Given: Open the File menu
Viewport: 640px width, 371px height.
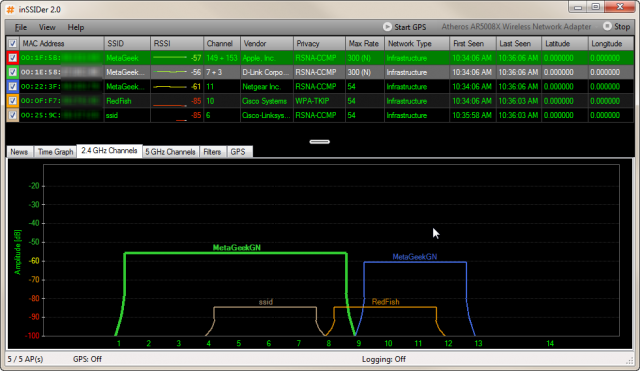Looking at the screenshot, I should 21,27.
